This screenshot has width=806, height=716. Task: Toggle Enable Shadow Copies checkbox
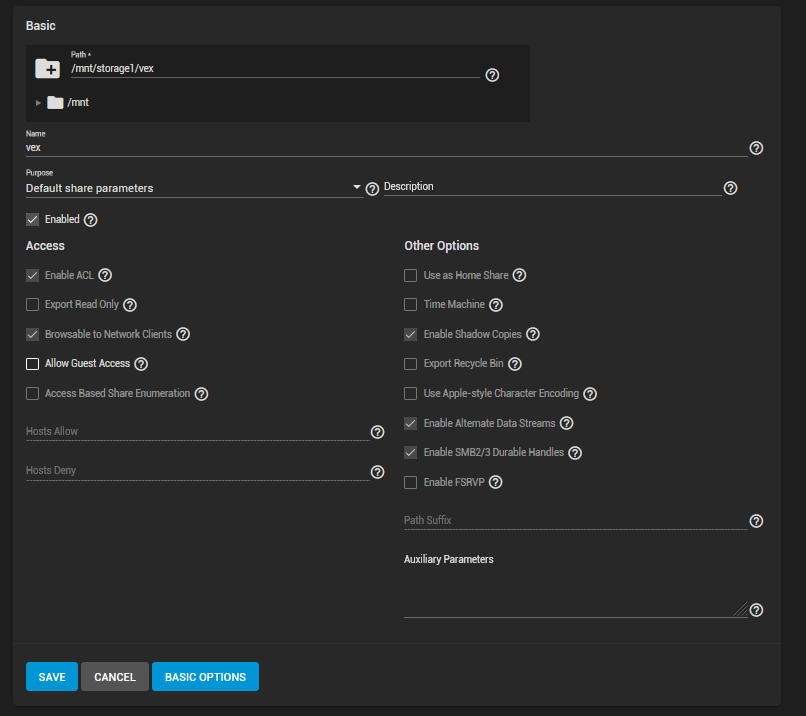(410, 335)
